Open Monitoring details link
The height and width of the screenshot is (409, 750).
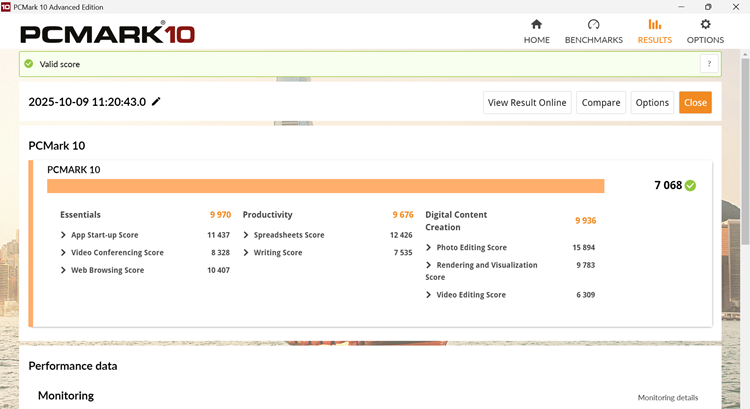click(667, 398)
